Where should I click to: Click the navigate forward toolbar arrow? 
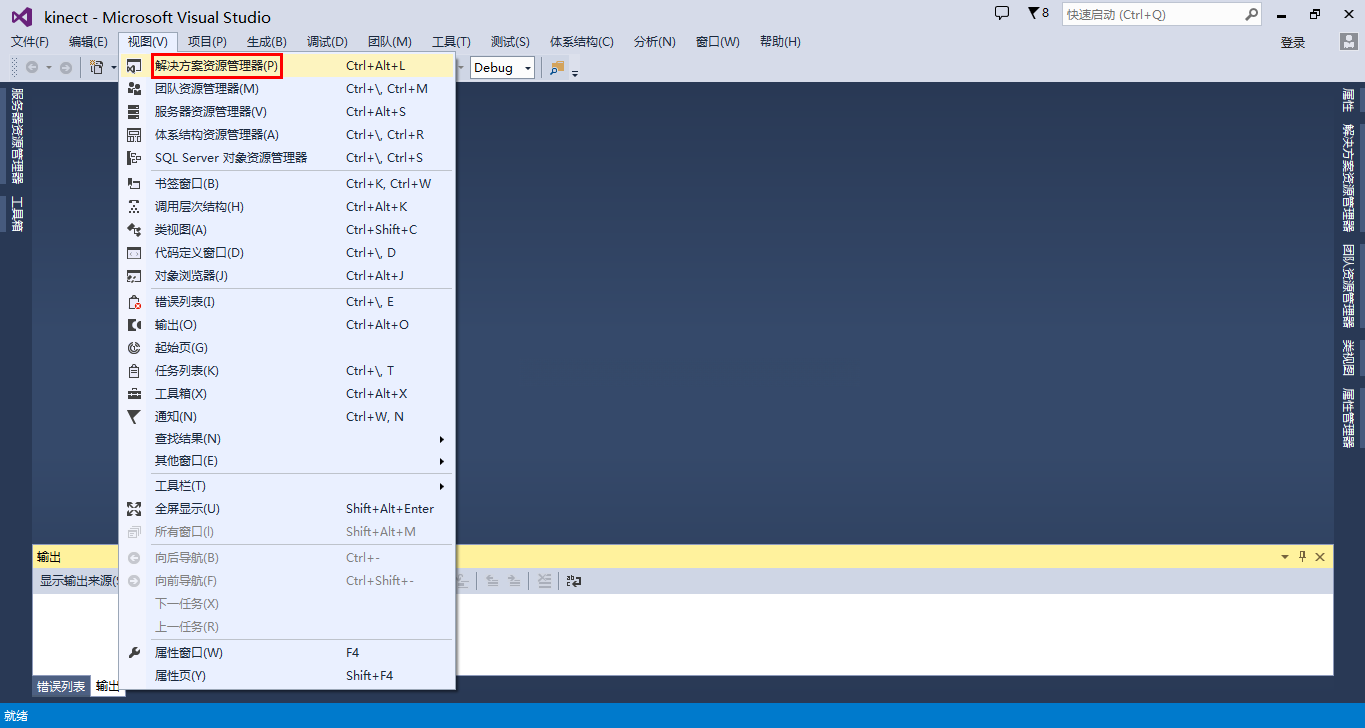click(66, 67)
